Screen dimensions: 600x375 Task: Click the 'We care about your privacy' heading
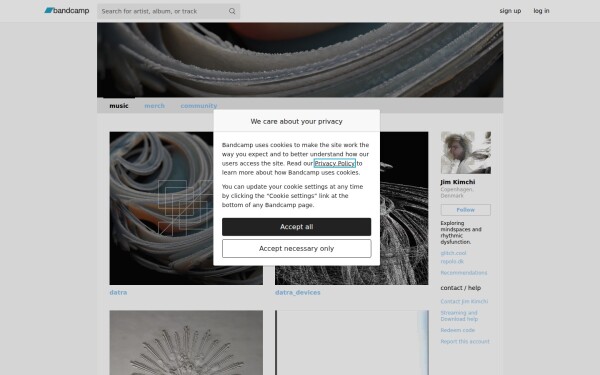click(297, 121)
